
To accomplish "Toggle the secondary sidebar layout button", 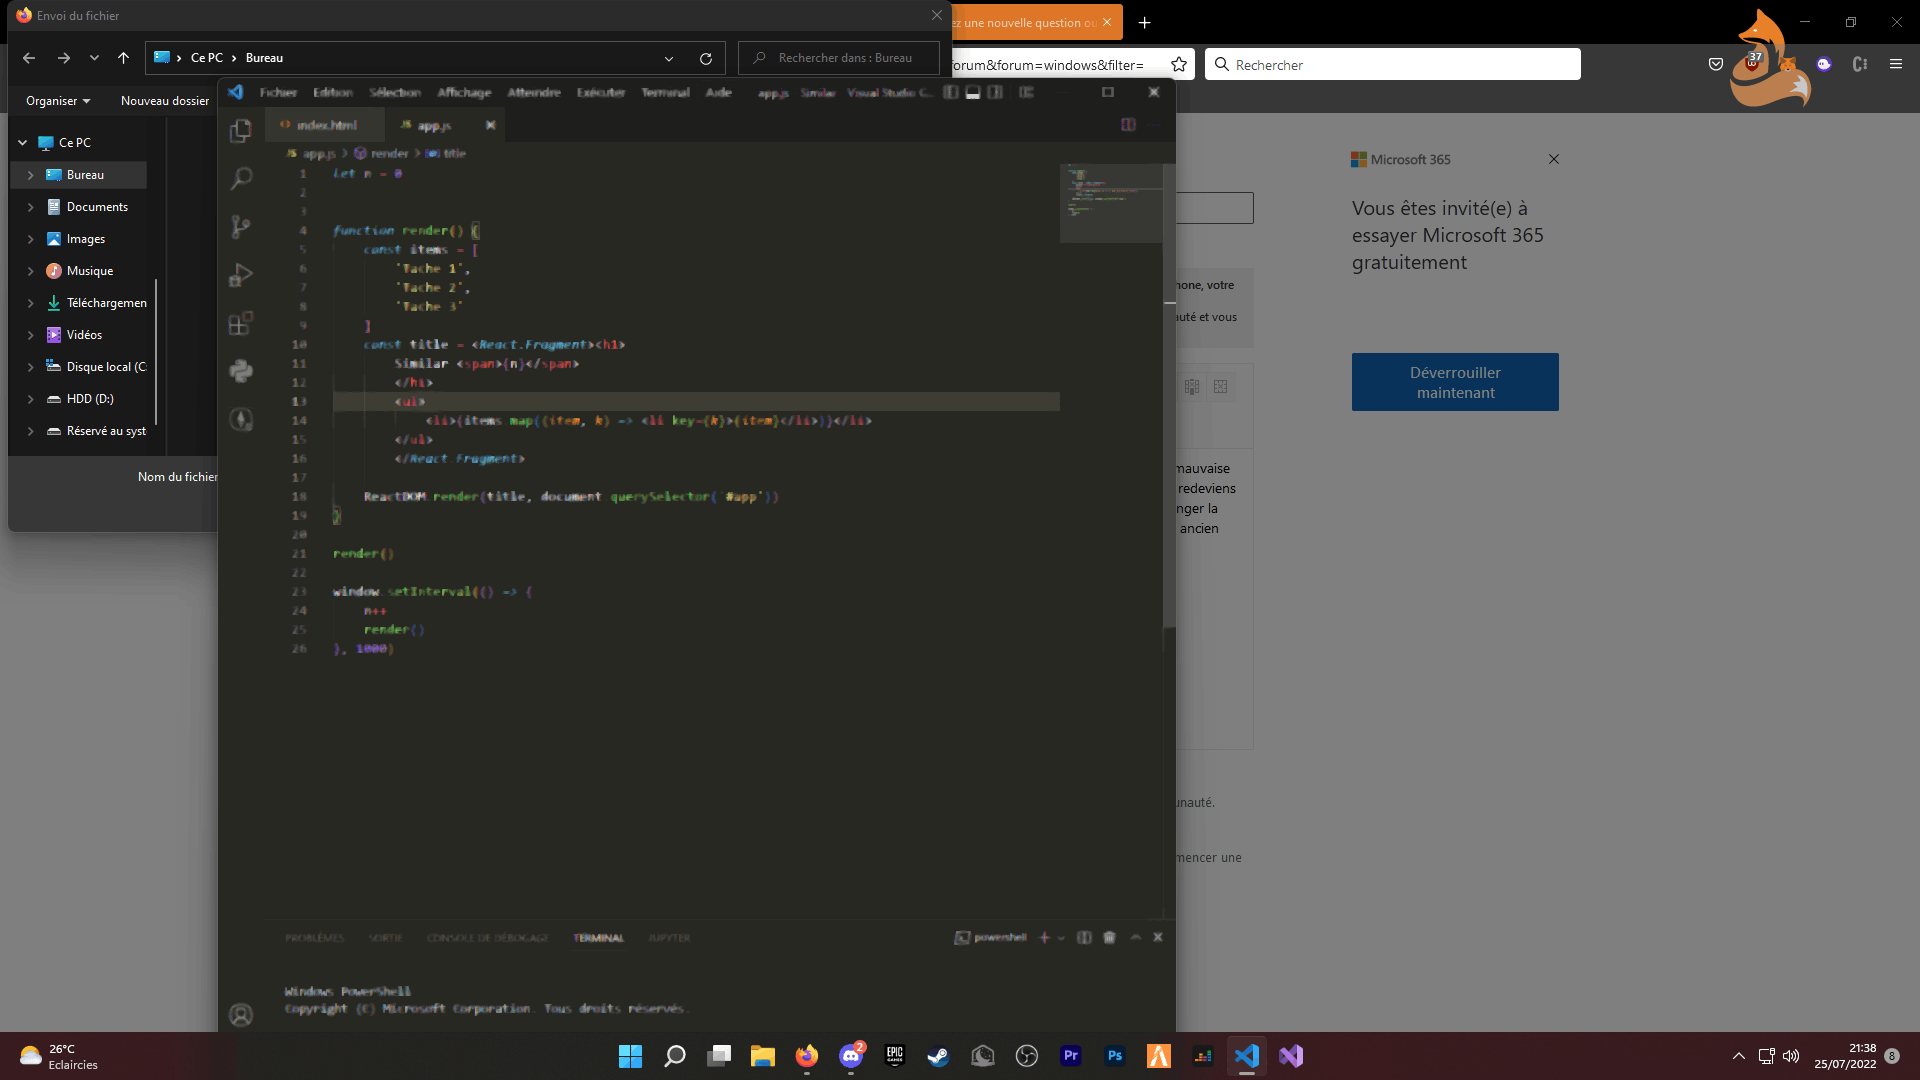I will 995,92.
